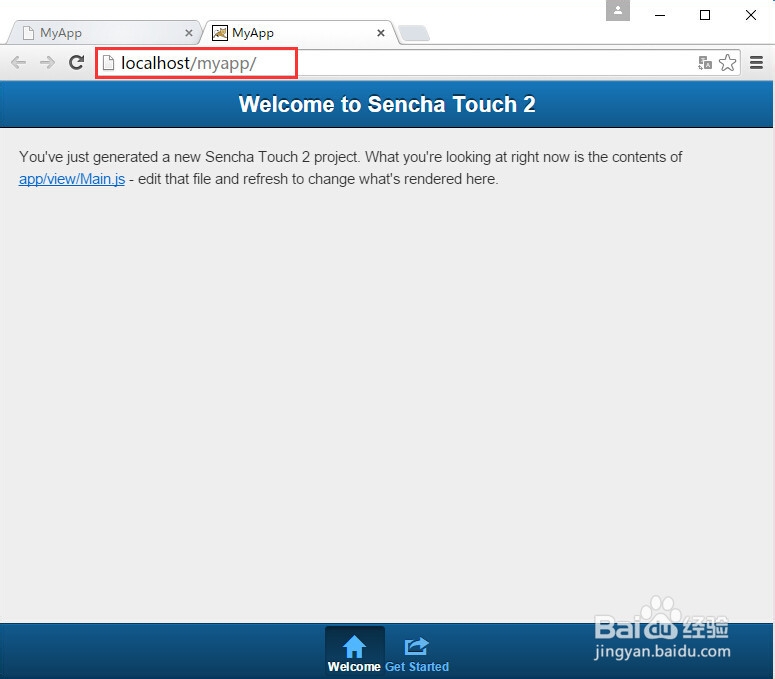Image resolution: width=775 pixels, height=679 pixels.
Task: Select the second MyApp tab with favicon
Action: [x=298, y=33]
